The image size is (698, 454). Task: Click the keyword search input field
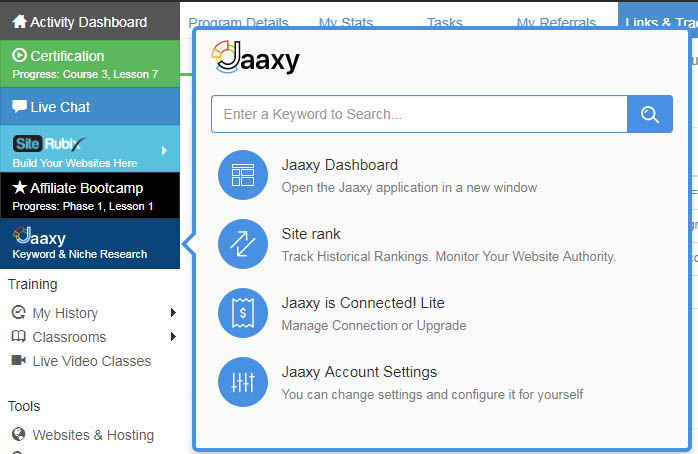pos(418,114)
